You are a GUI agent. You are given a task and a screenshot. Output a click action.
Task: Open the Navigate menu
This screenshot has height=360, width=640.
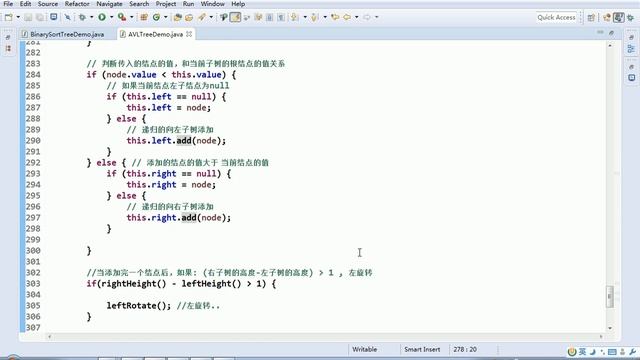tap(109, 4)
